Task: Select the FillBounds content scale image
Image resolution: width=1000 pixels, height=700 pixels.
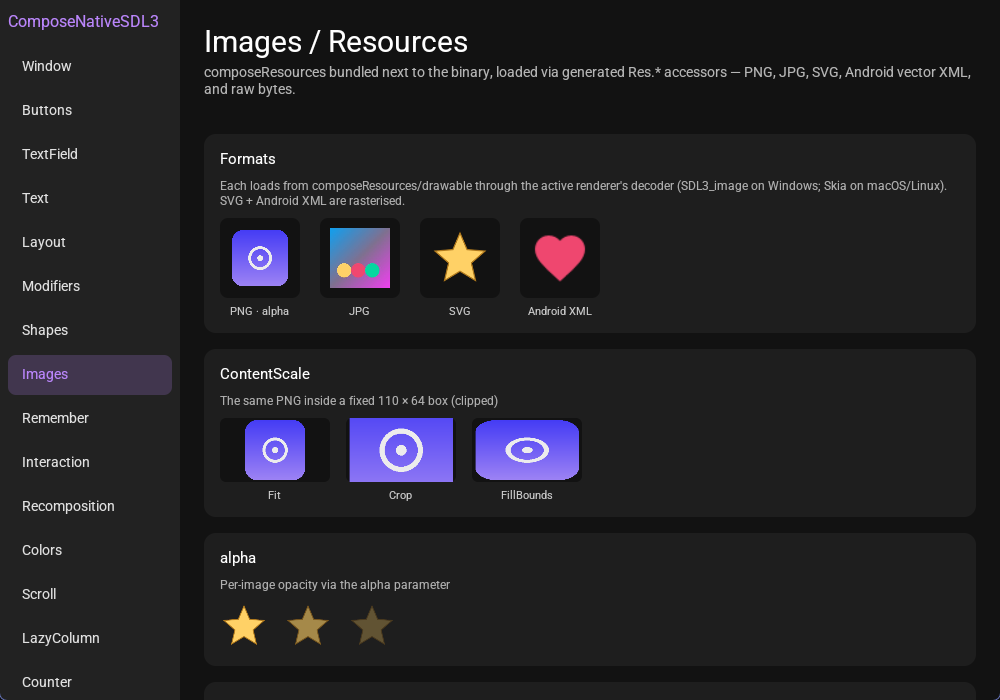Action: (527, 450)
